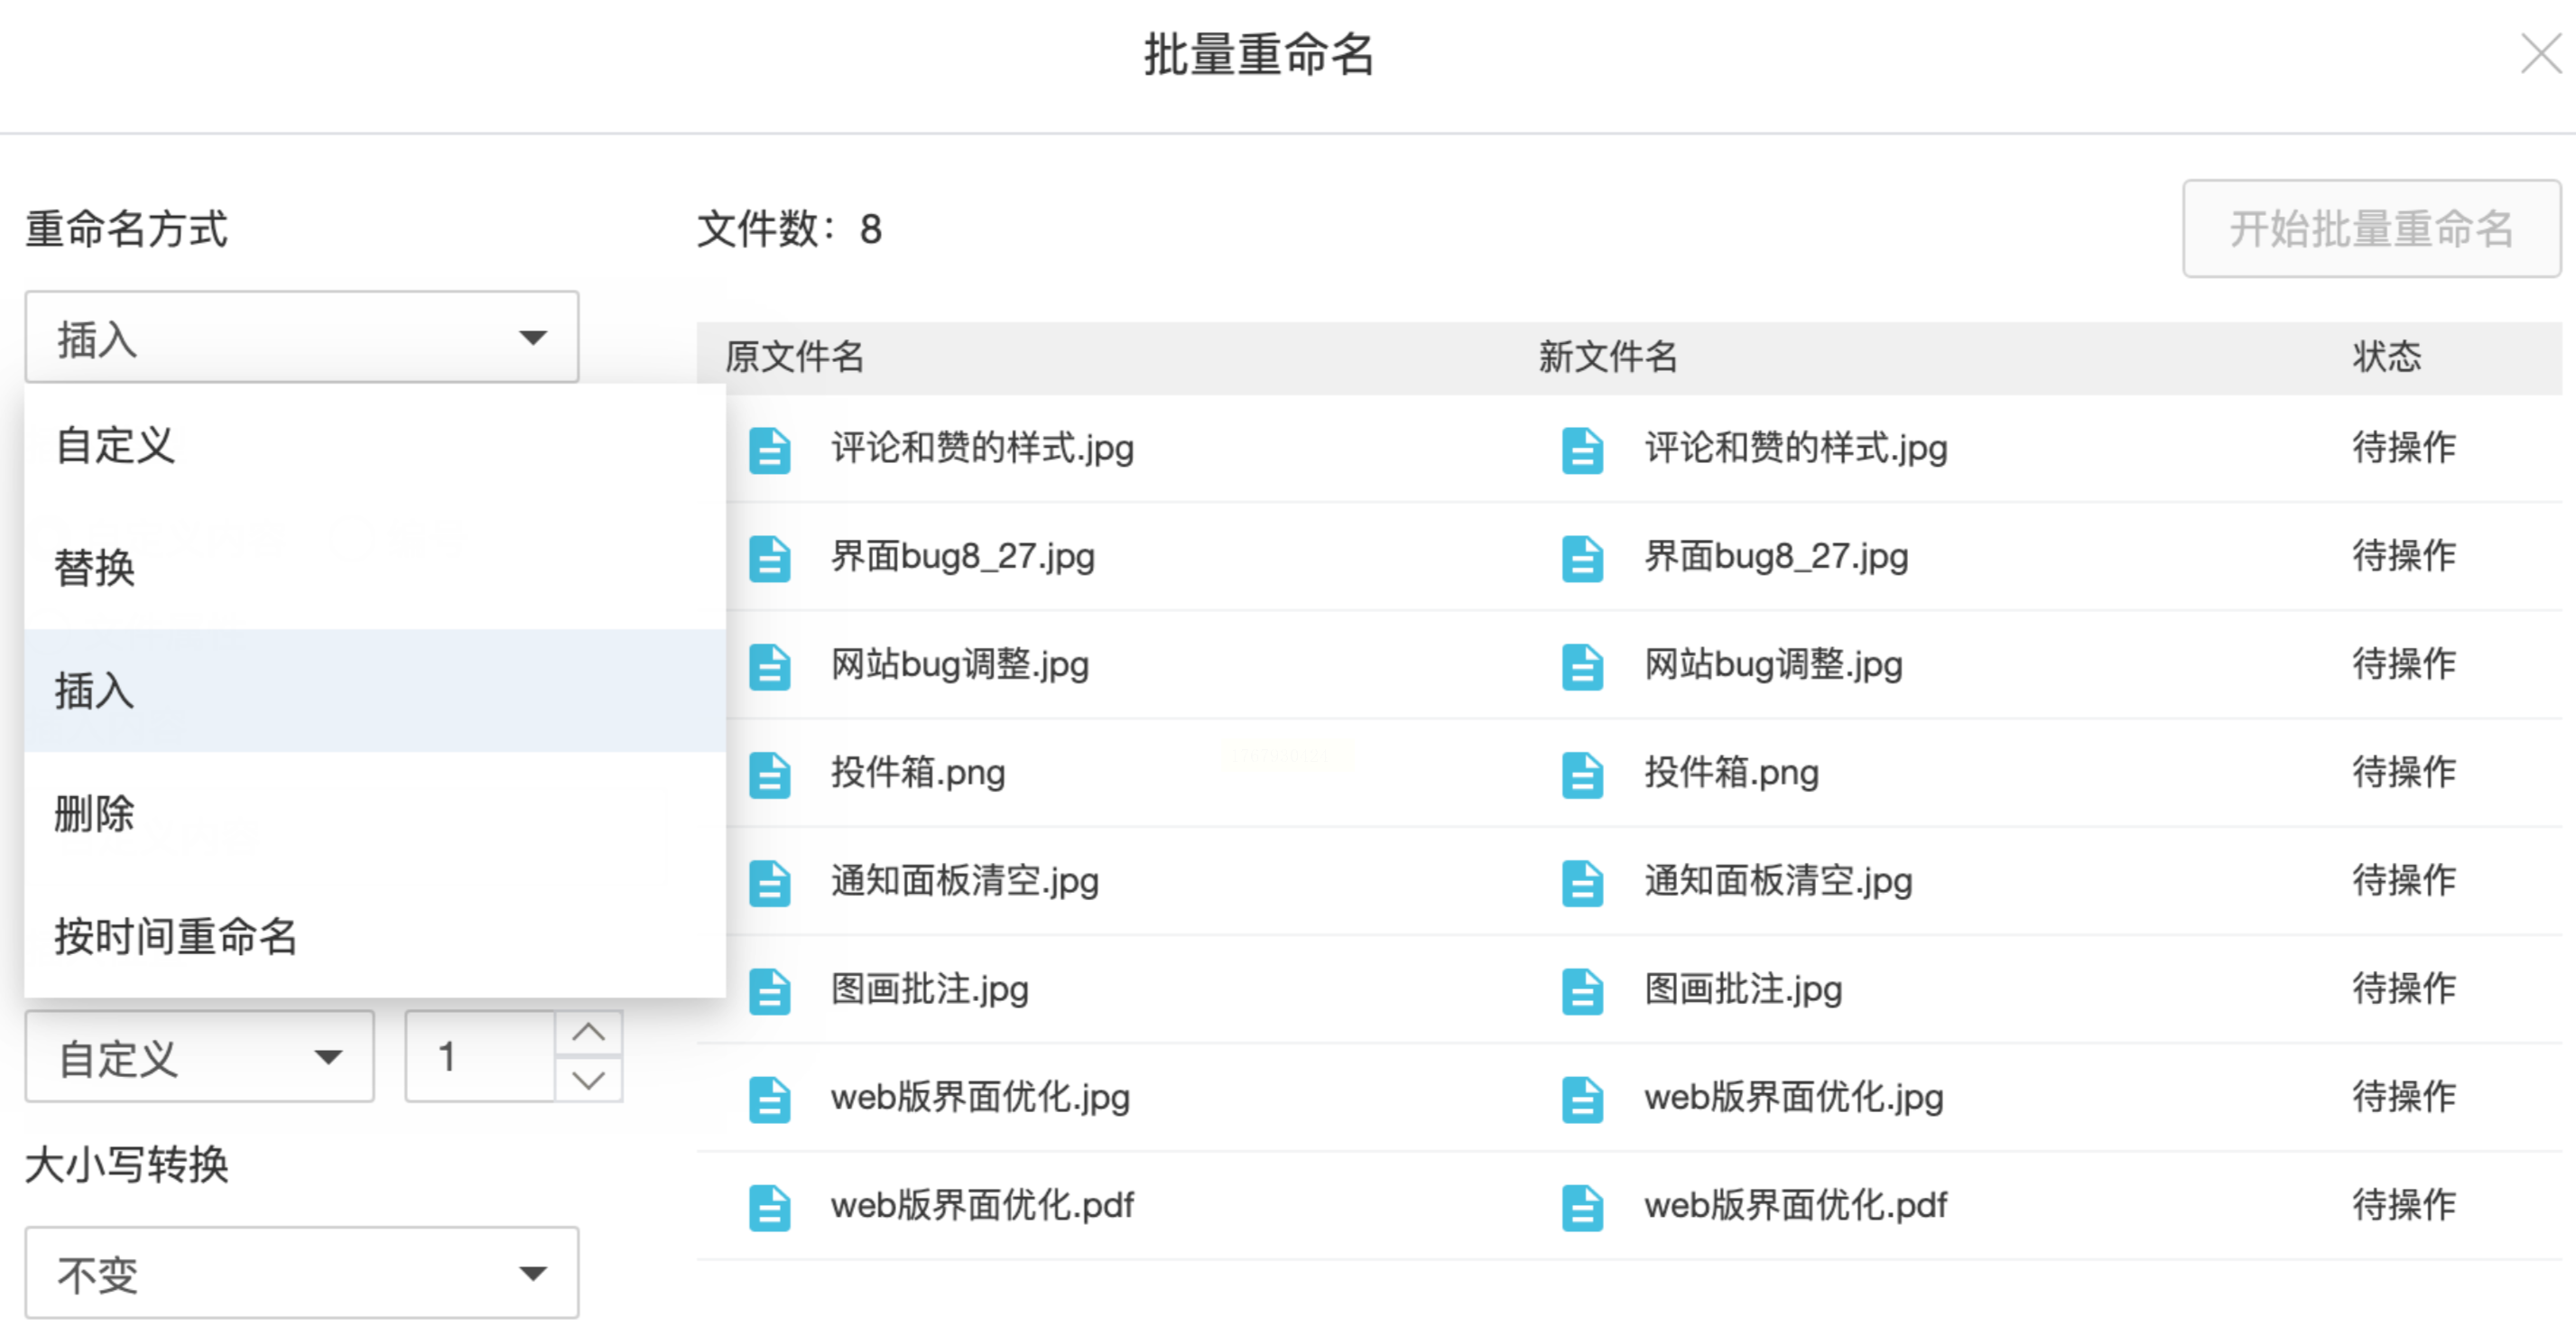2576x1327 pixels.
Task: Choose 替换 in the rename method list
Action: click(95, 568)
